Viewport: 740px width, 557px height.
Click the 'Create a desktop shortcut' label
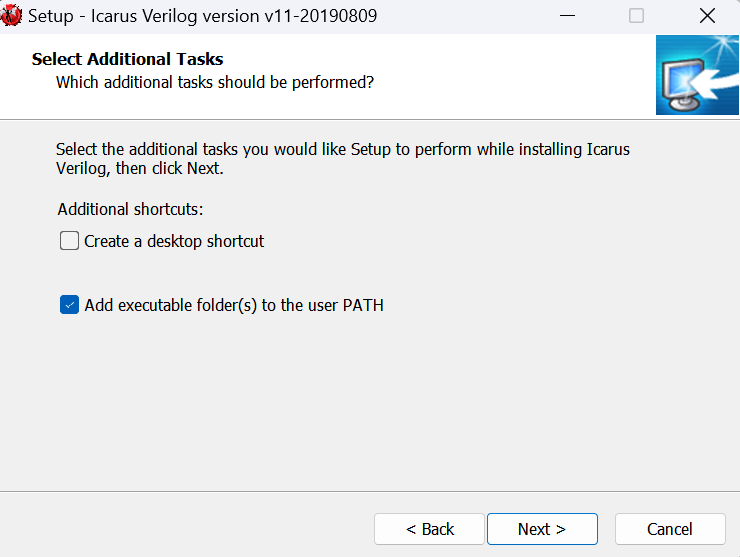pos(174,241)
